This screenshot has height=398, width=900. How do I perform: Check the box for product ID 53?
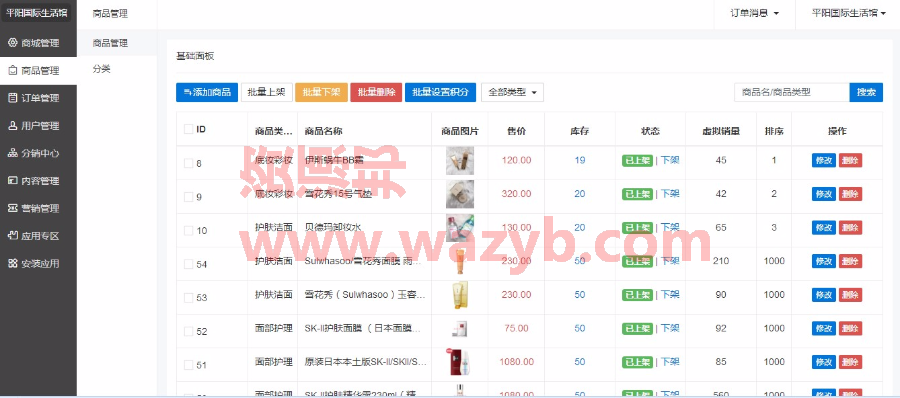click(x=188, y=297)
